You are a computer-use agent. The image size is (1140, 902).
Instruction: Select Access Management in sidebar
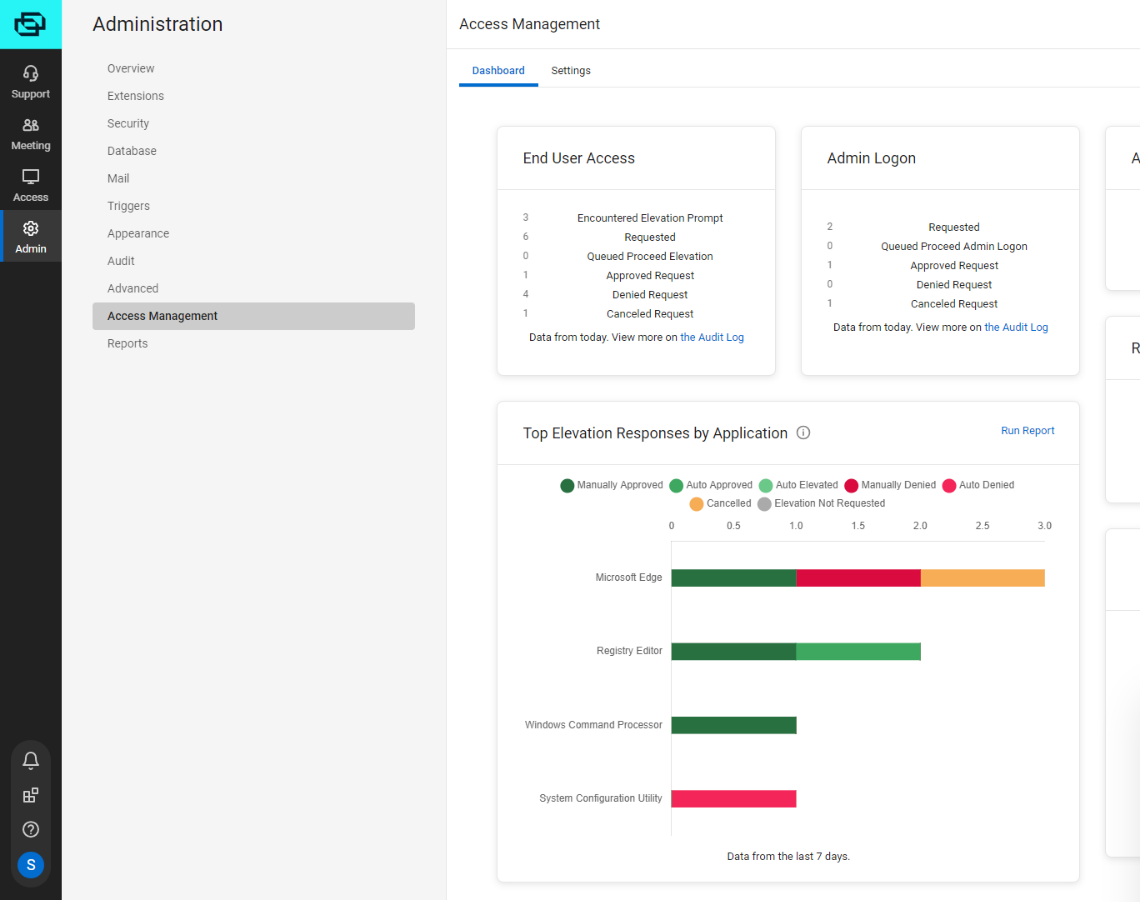(254, 316)
